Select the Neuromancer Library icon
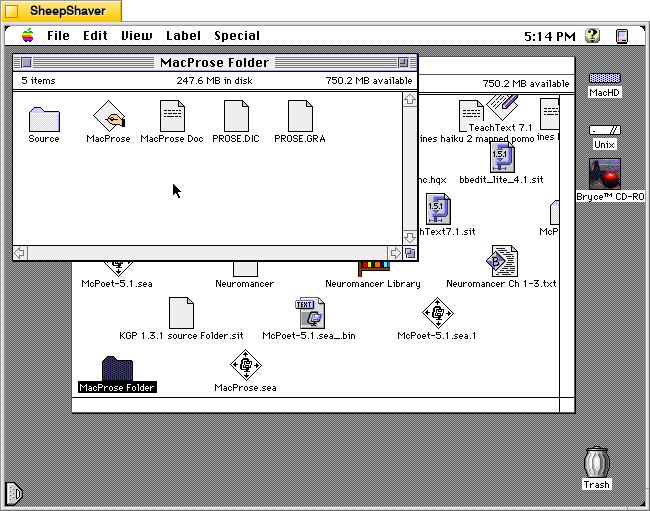 tap(374, 269)
